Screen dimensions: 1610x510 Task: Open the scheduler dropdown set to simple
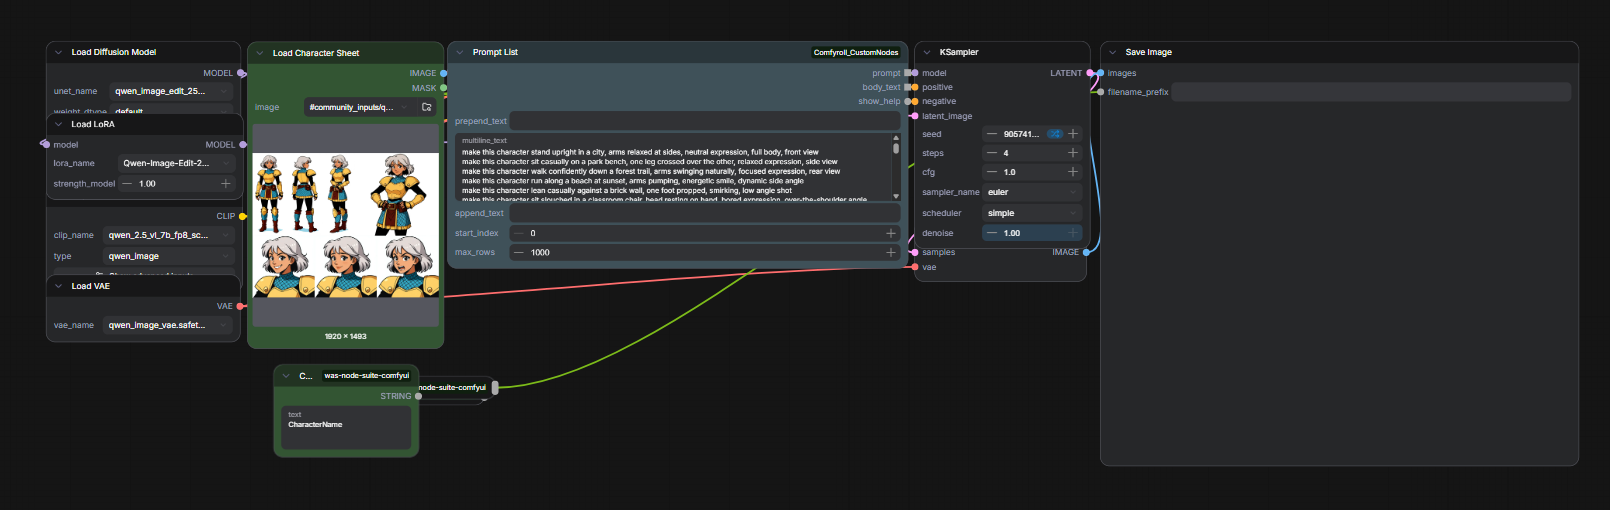[x=1032, y=213]
